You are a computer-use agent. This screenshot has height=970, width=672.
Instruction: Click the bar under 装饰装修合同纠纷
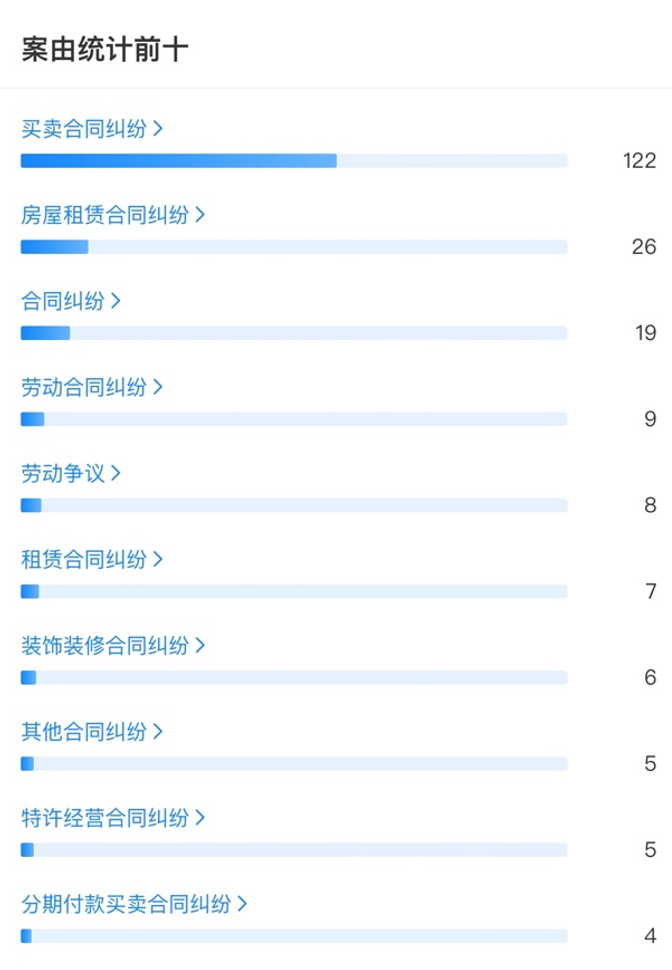click(293, 677)
